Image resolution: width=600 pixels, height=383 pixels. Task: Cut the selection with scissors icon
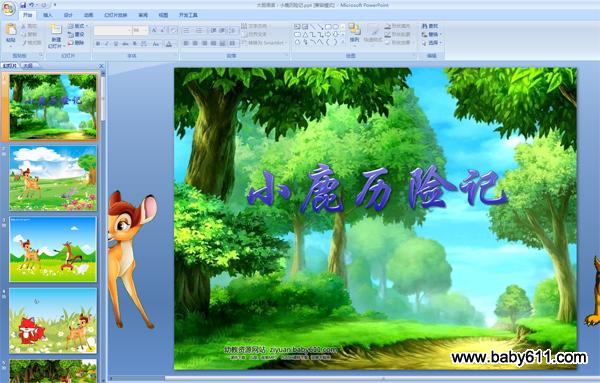click(29, 26)
